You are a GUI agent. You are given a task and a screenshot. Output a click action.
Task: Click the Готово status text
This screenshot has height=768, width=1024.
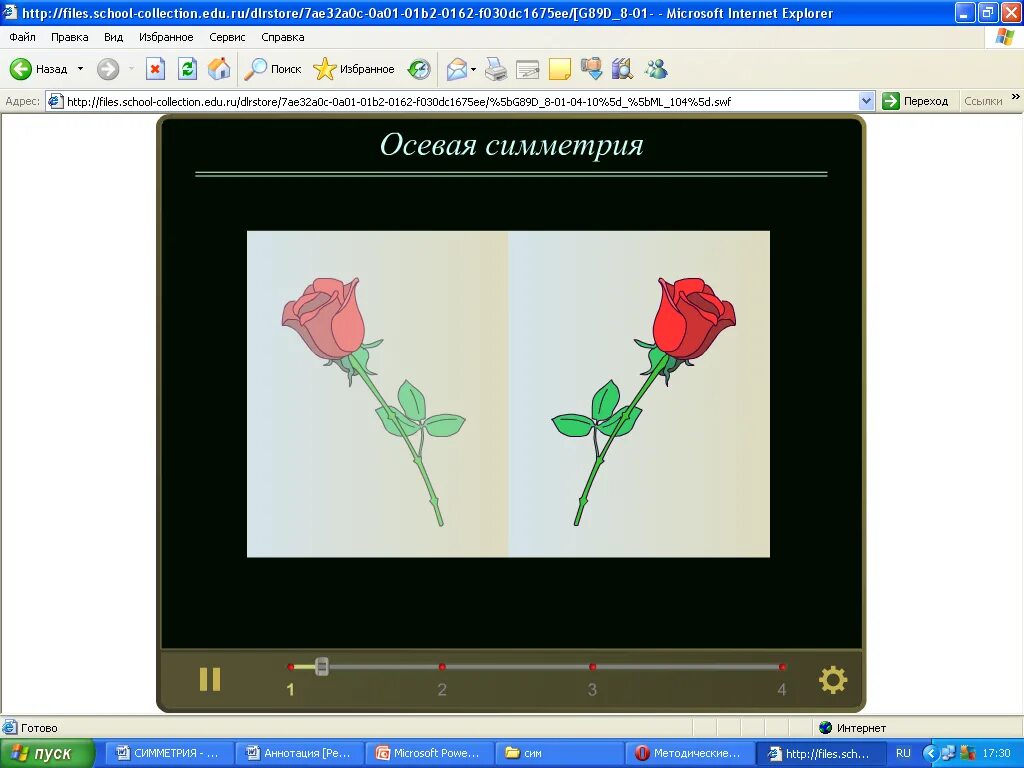coord(39,728)
